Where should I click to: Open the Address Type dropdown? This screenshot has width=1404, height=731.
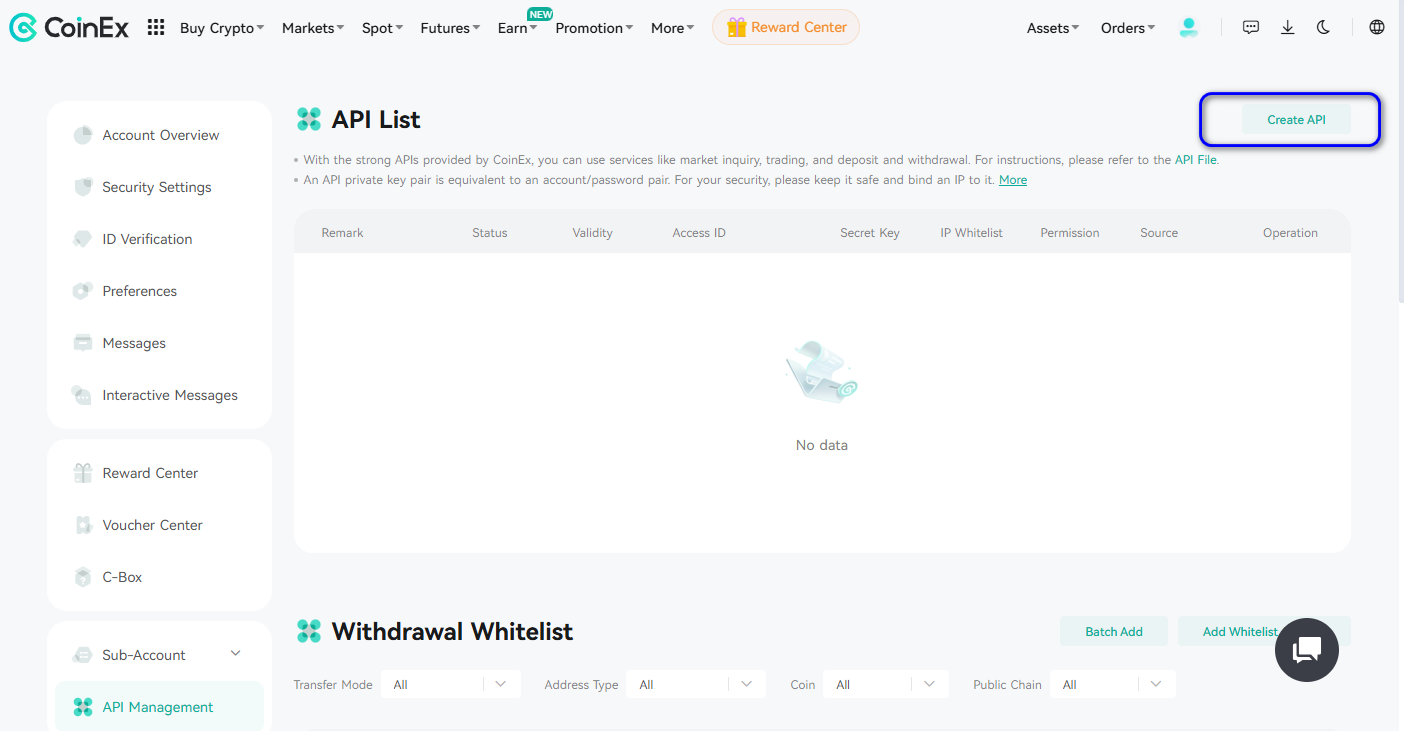(695, 685)
